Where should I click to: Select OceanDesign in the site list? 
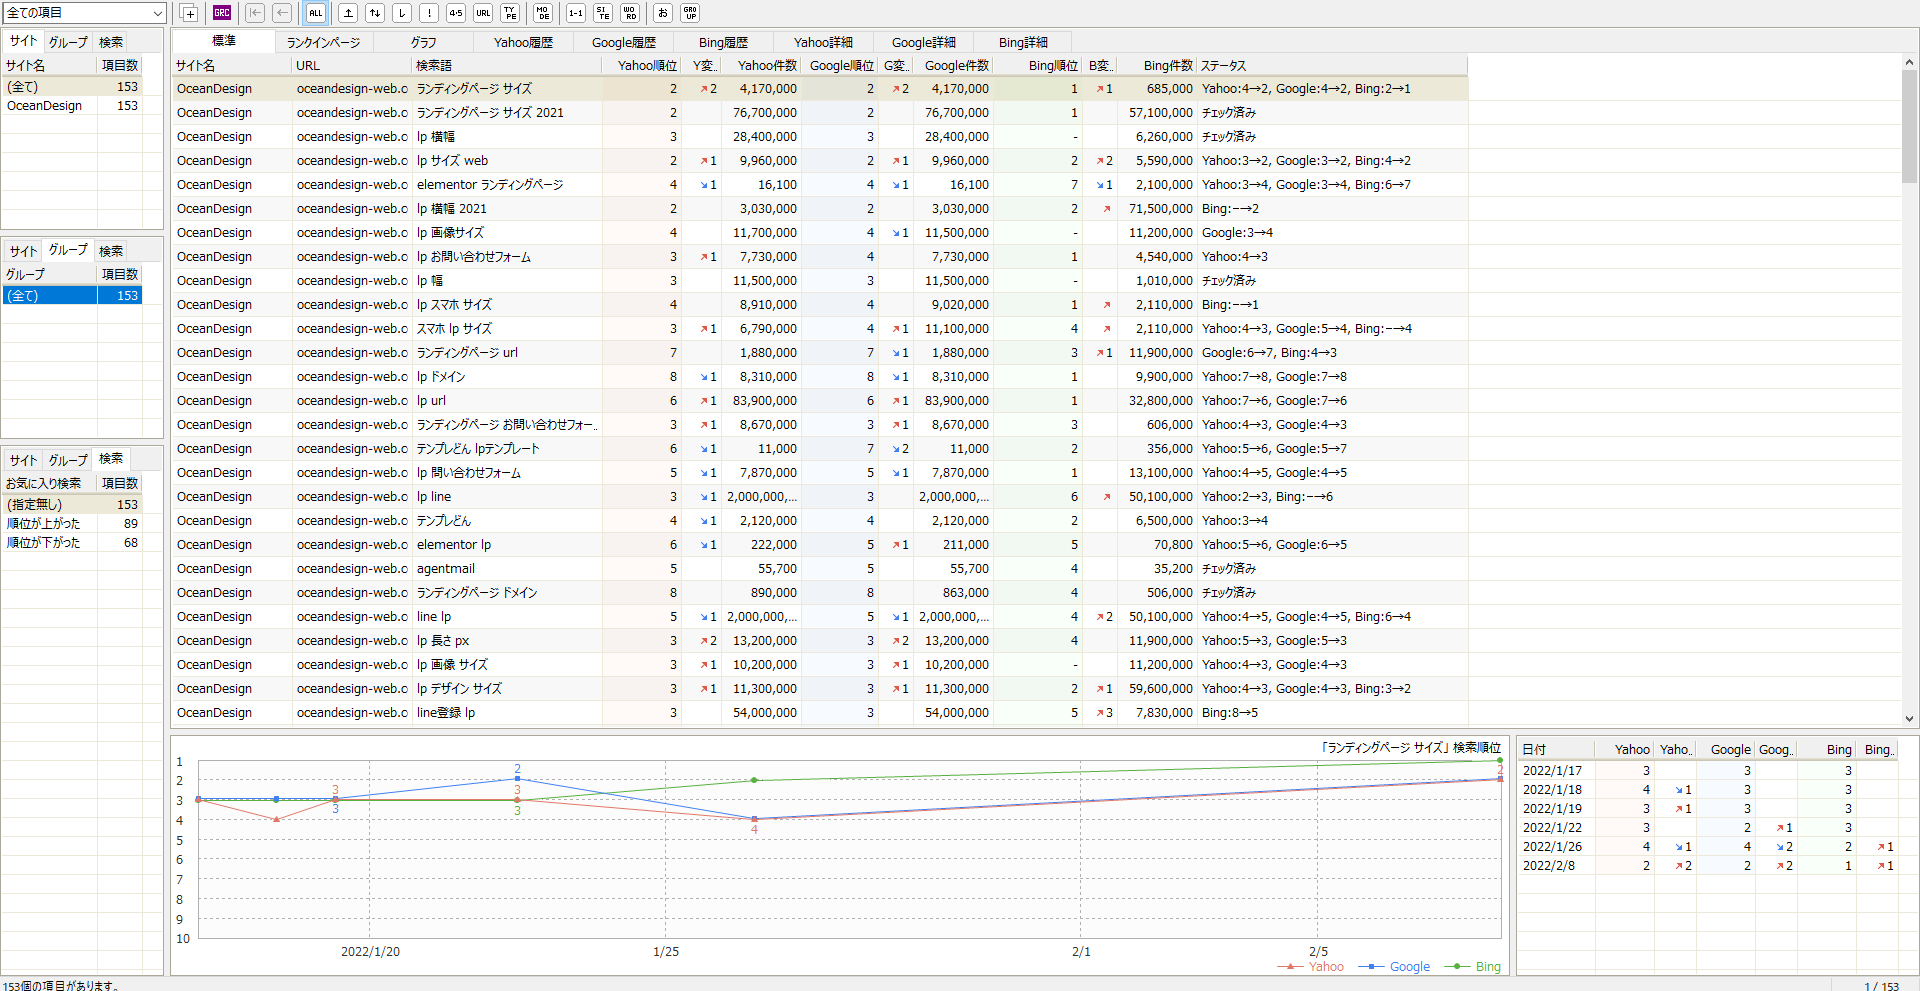click(x=72, y=106)
